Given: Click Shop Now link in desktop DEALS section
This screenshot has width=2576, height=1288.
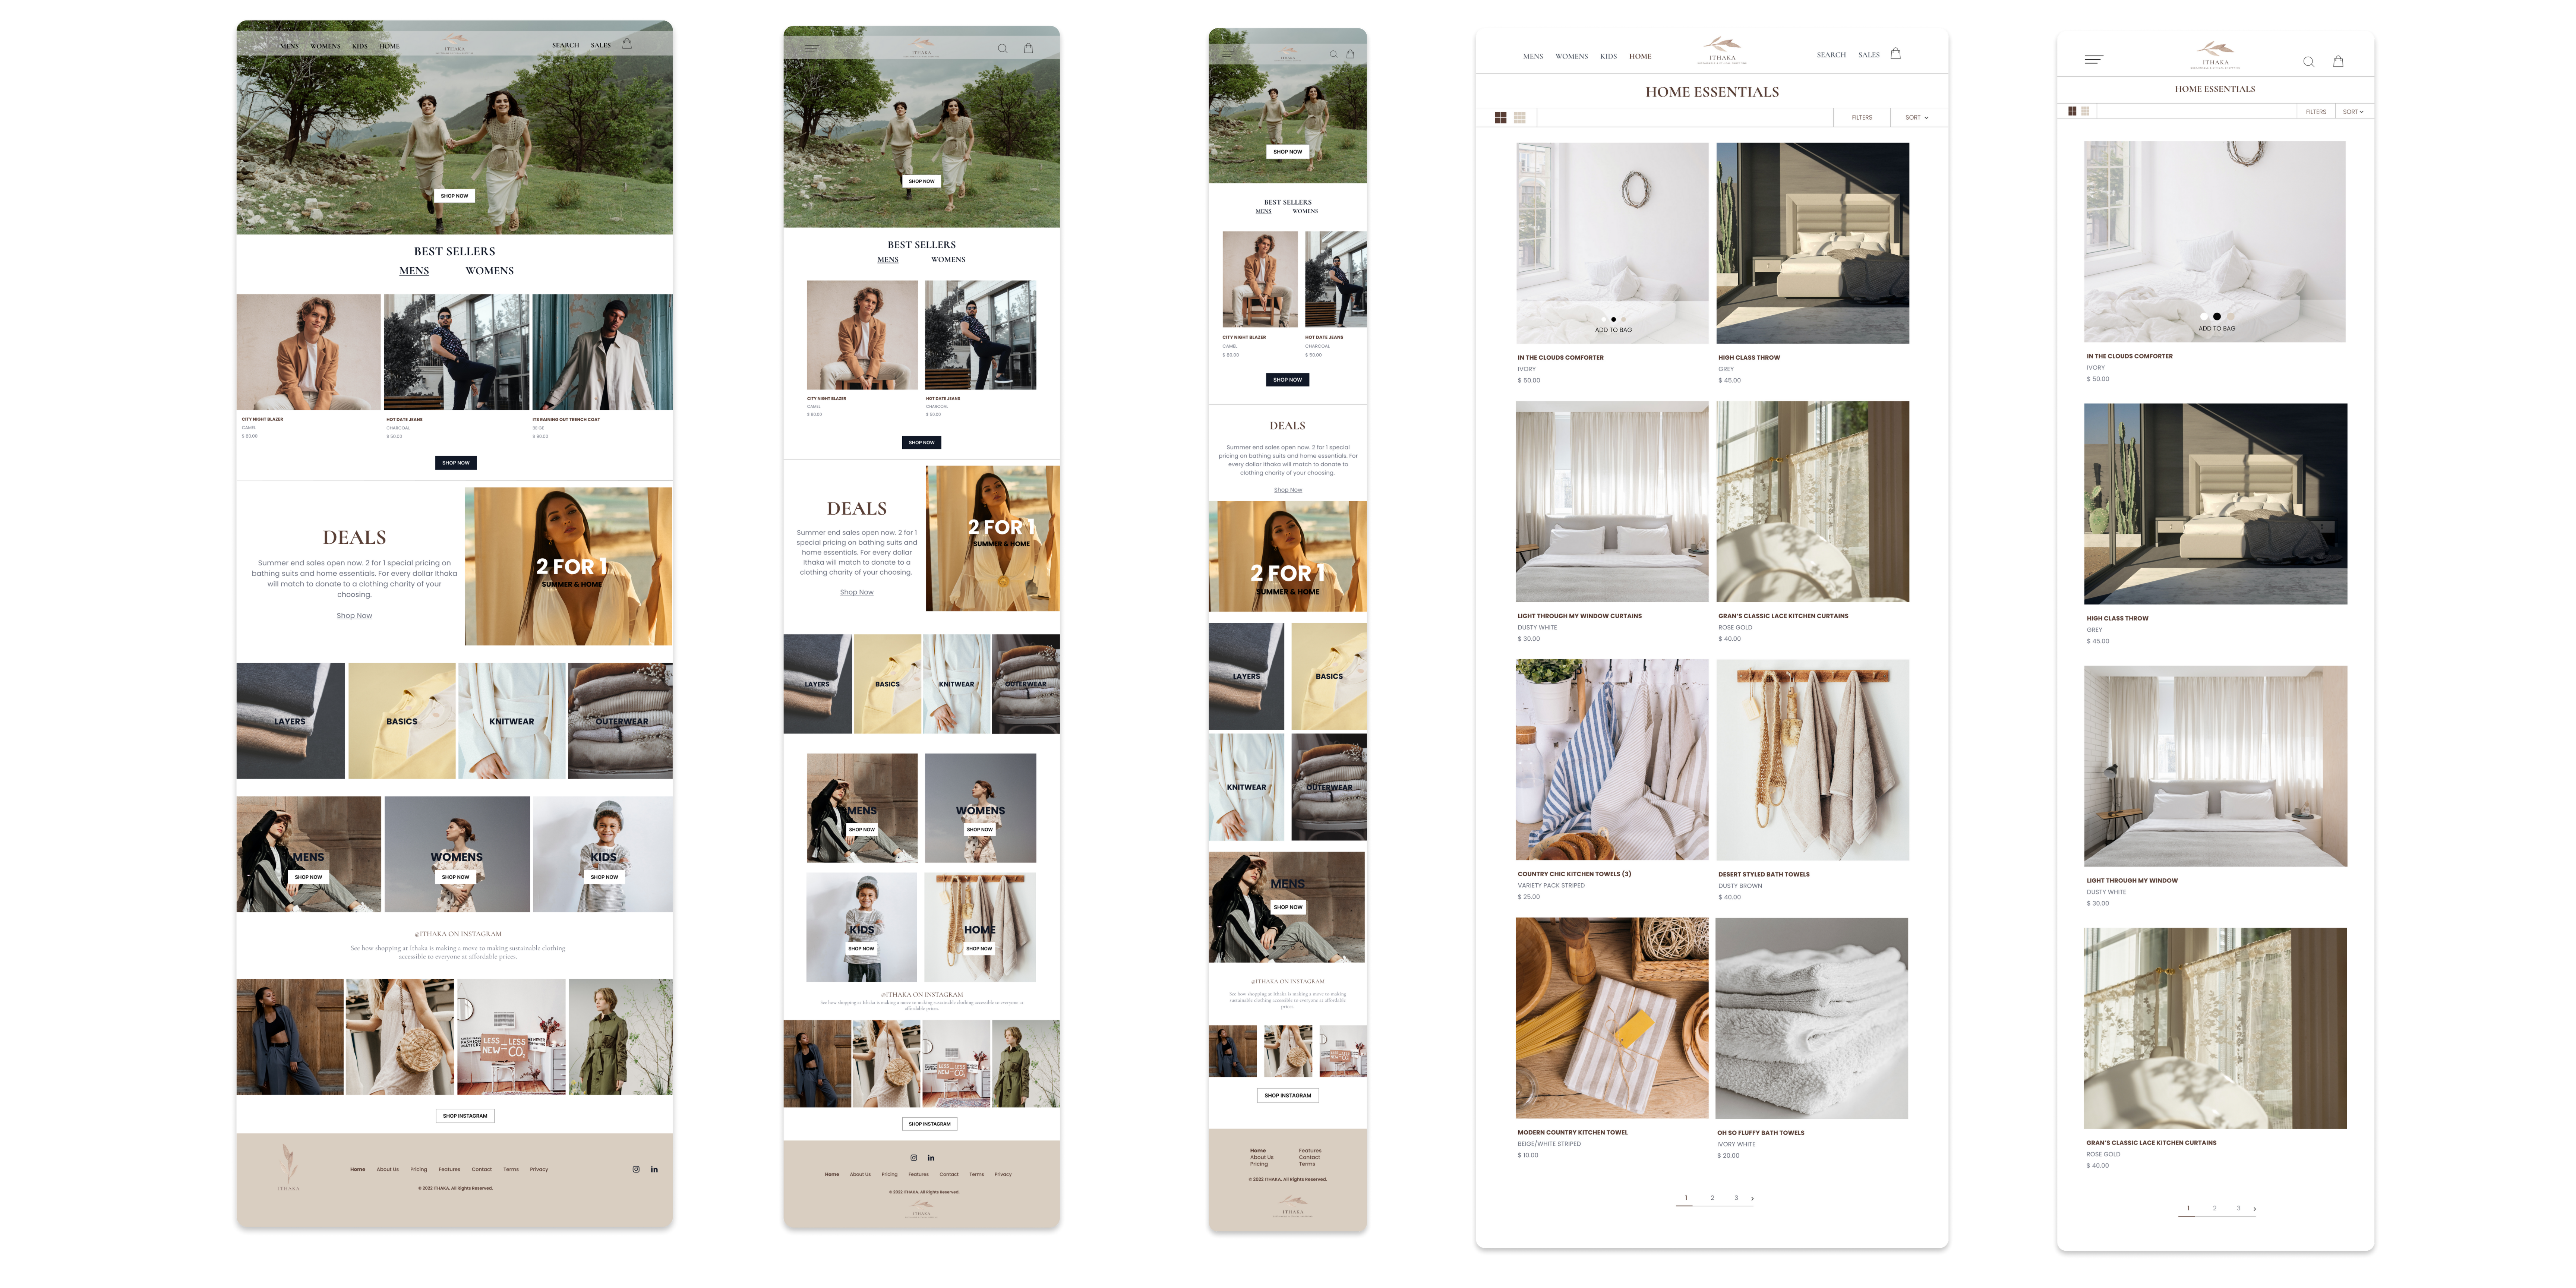Looking at the screenshot, I should coord(354,616).
